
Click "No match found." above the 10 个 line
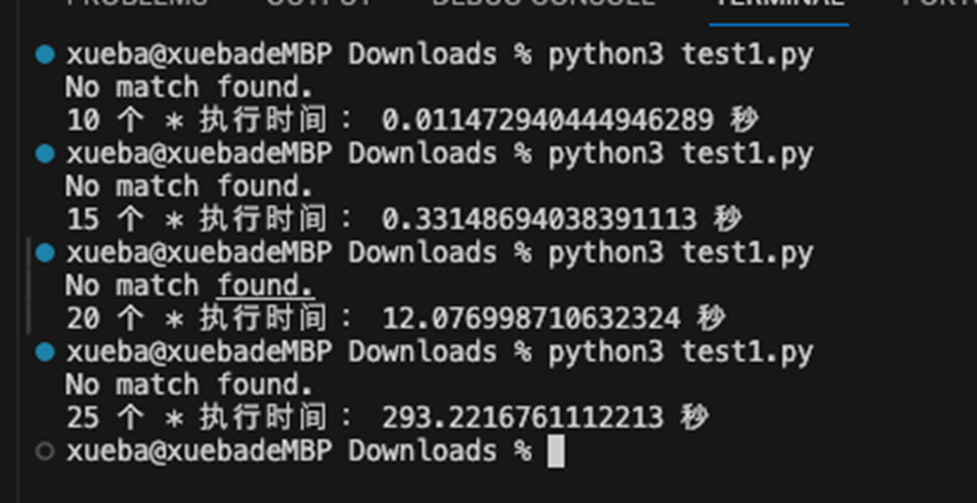[x=189, y=88]
